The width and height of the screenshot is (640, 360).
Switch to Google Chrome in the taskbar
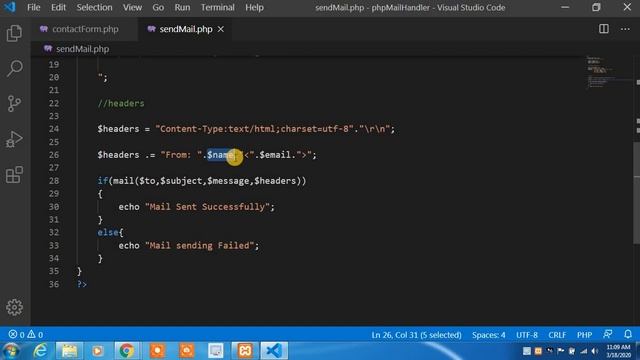(x=127, y=351)
